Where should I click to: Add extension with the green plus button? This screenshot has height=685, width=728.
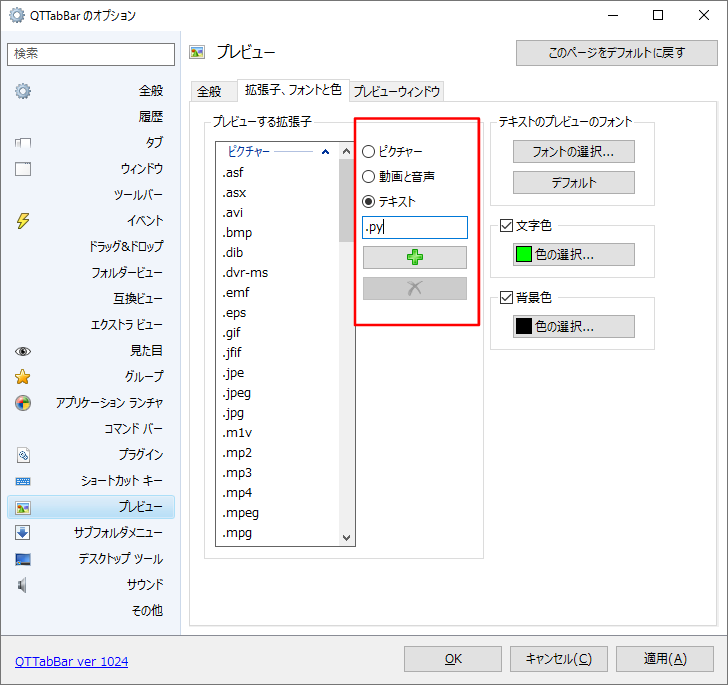[x=415, y=257]
